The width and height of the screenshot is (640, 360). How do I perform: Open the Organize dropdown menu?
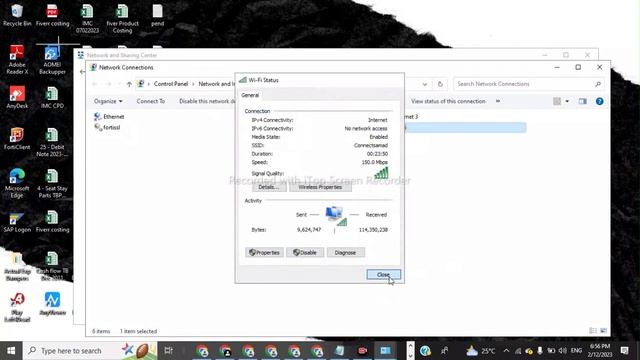(108, 101)
